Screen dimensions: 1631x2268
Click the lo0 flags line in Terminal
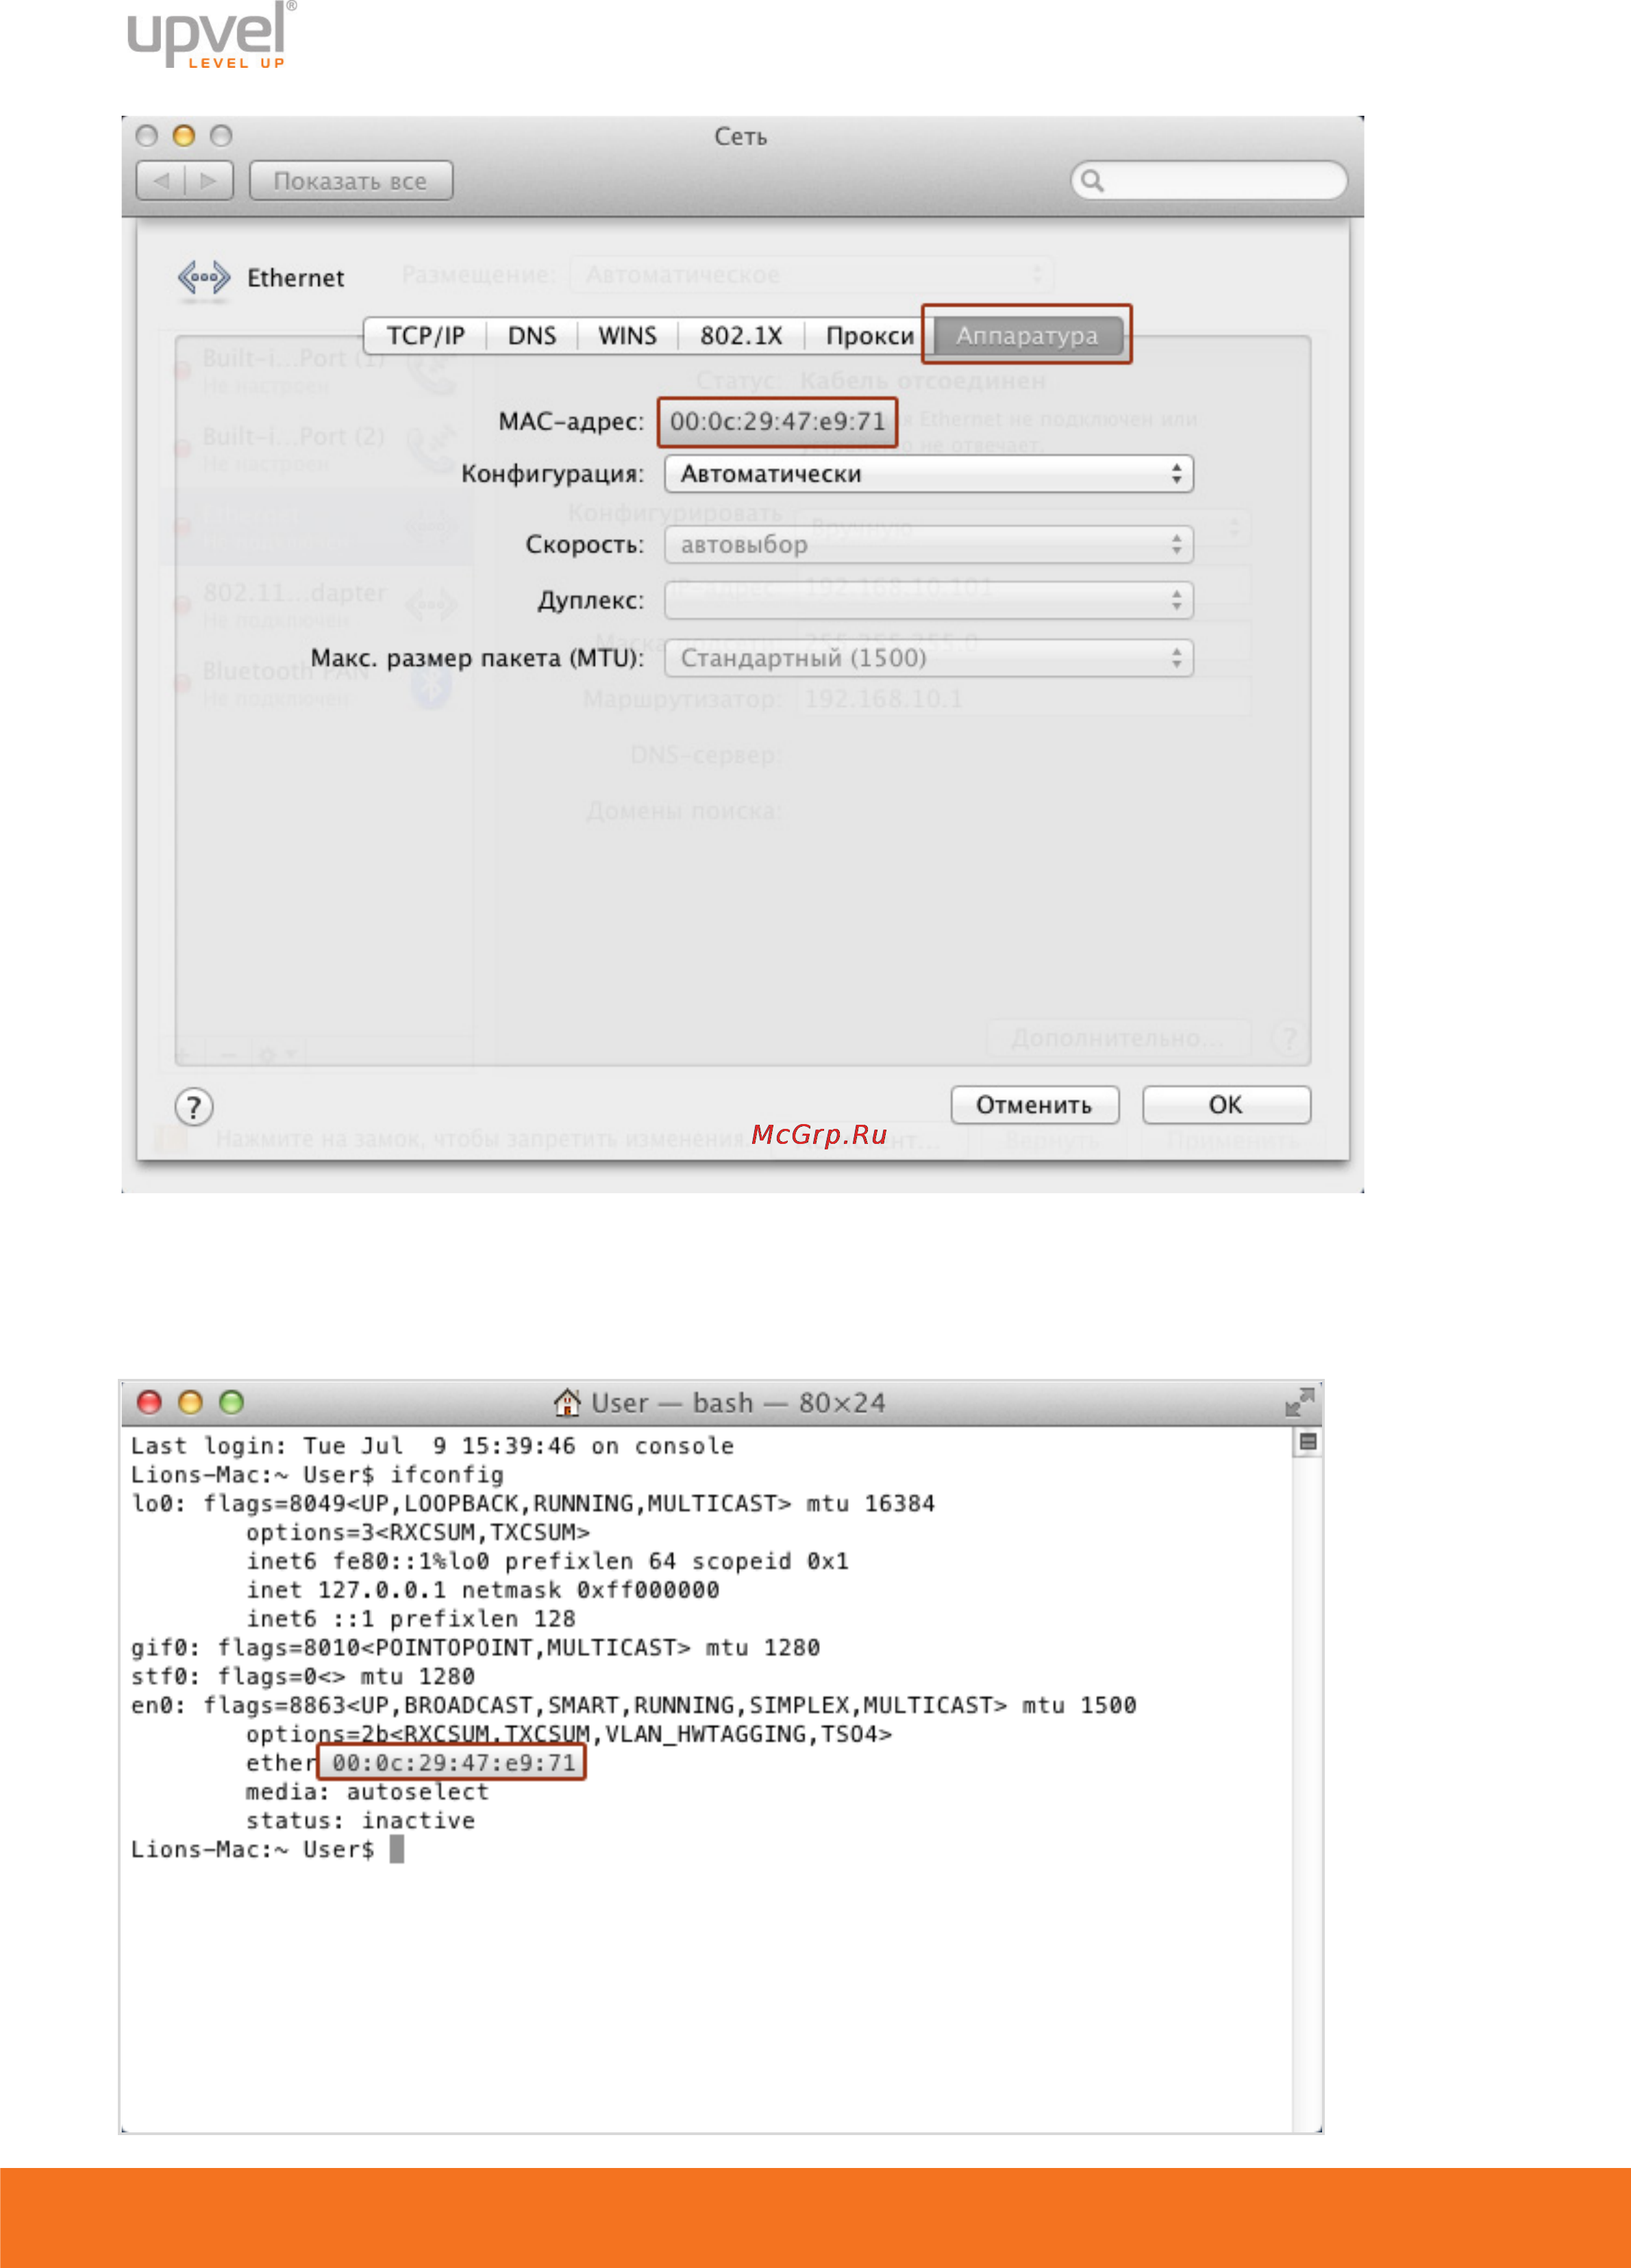tap(533, 1503)
